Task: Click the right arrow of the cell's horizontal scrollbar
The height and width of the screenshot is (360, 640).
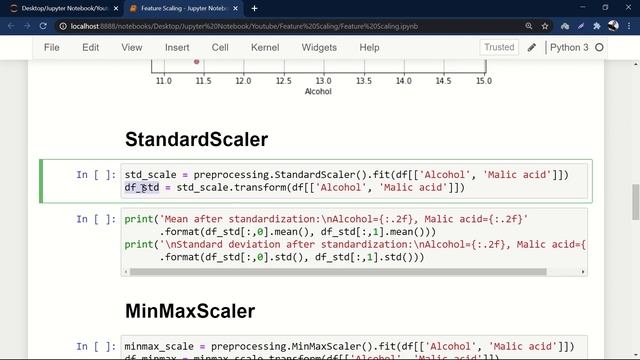Action: (x=583, y=272)
